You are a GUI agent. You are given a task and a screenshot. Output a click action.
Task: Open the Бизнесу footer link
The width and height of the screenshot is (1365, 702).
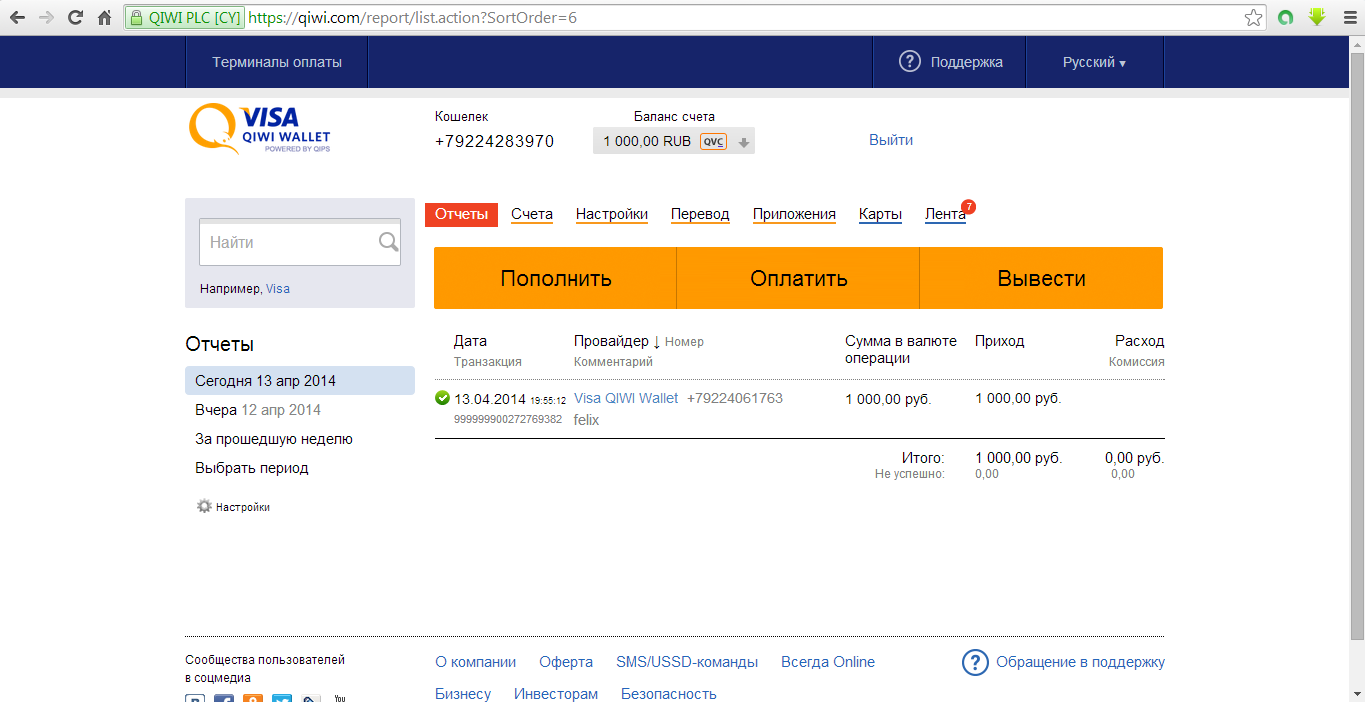[463, 693]
